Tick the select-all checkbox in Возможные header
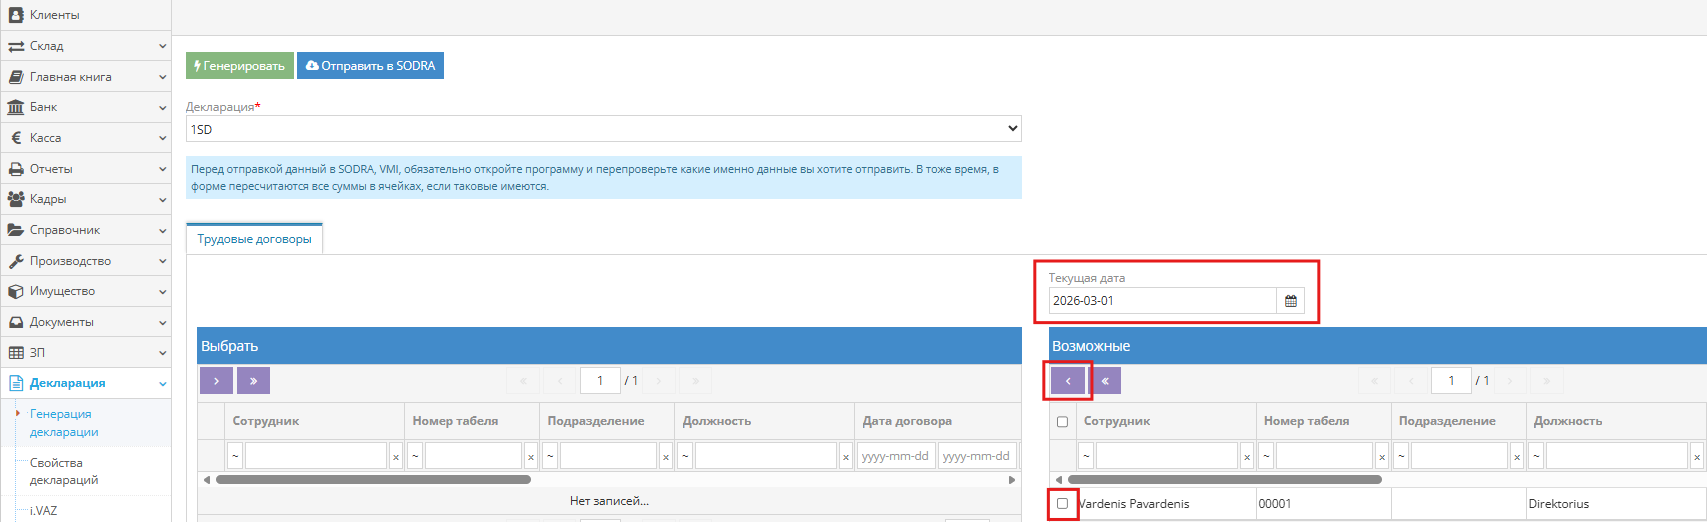Image resolution: width=1707 pixels, height=522 pixels. (1062, 421)
